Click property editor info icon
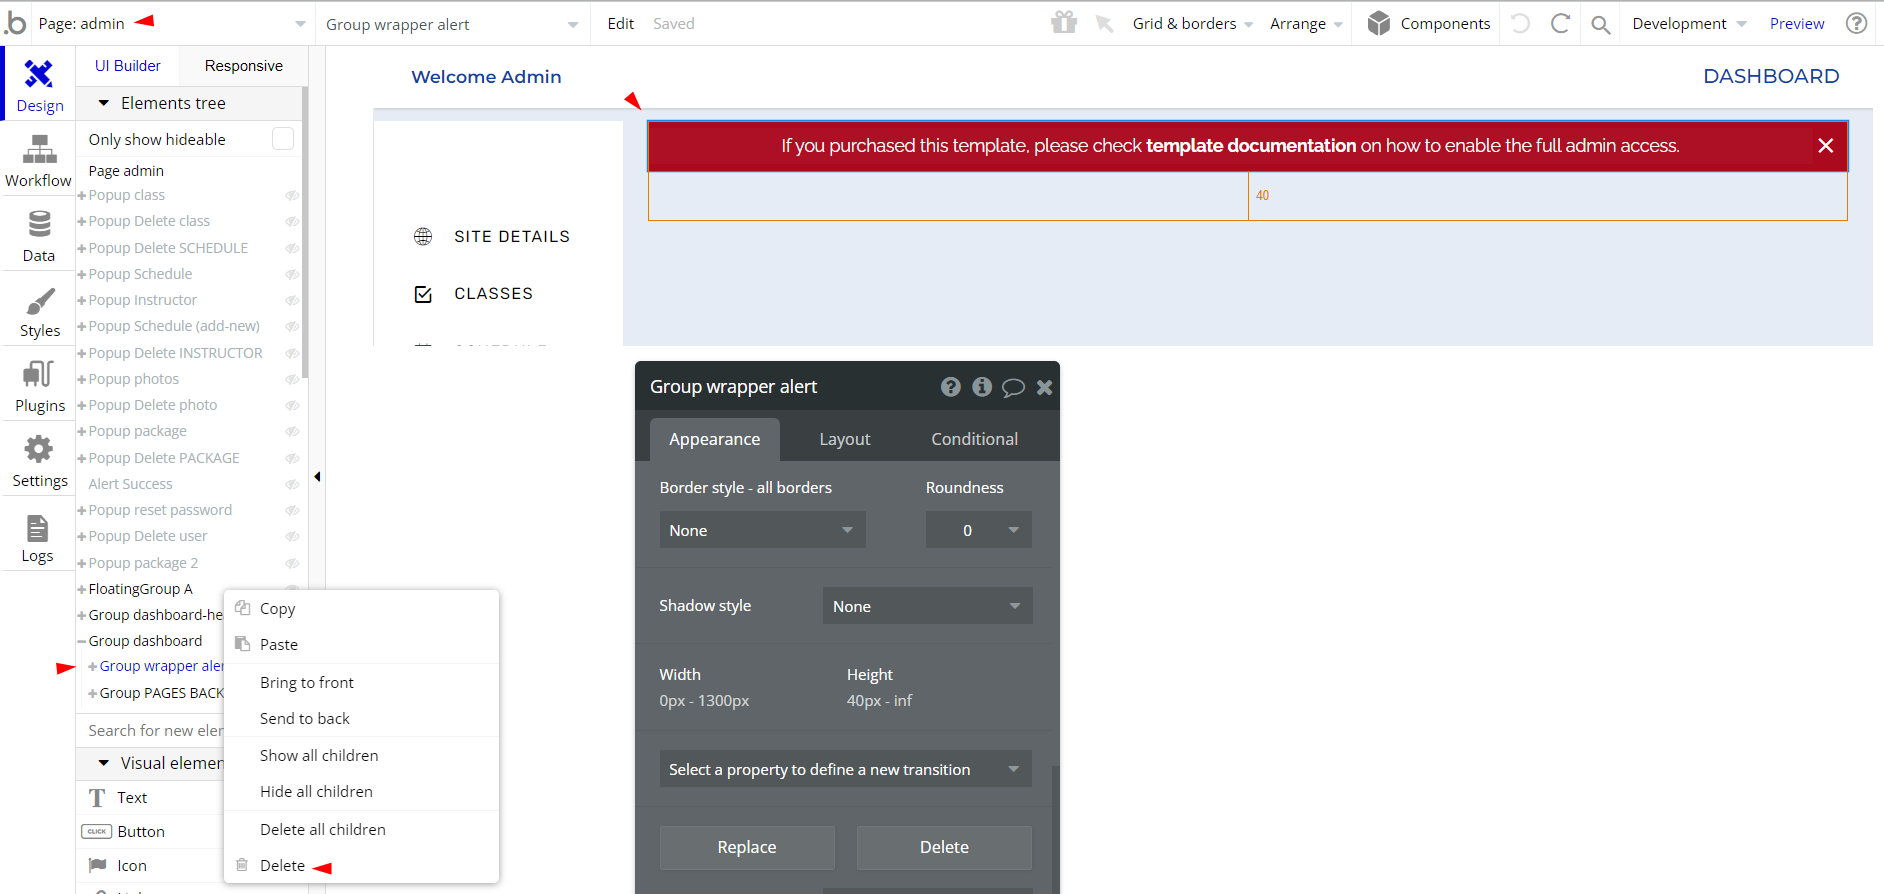1884x894 pixels. (x=982, y=387)
